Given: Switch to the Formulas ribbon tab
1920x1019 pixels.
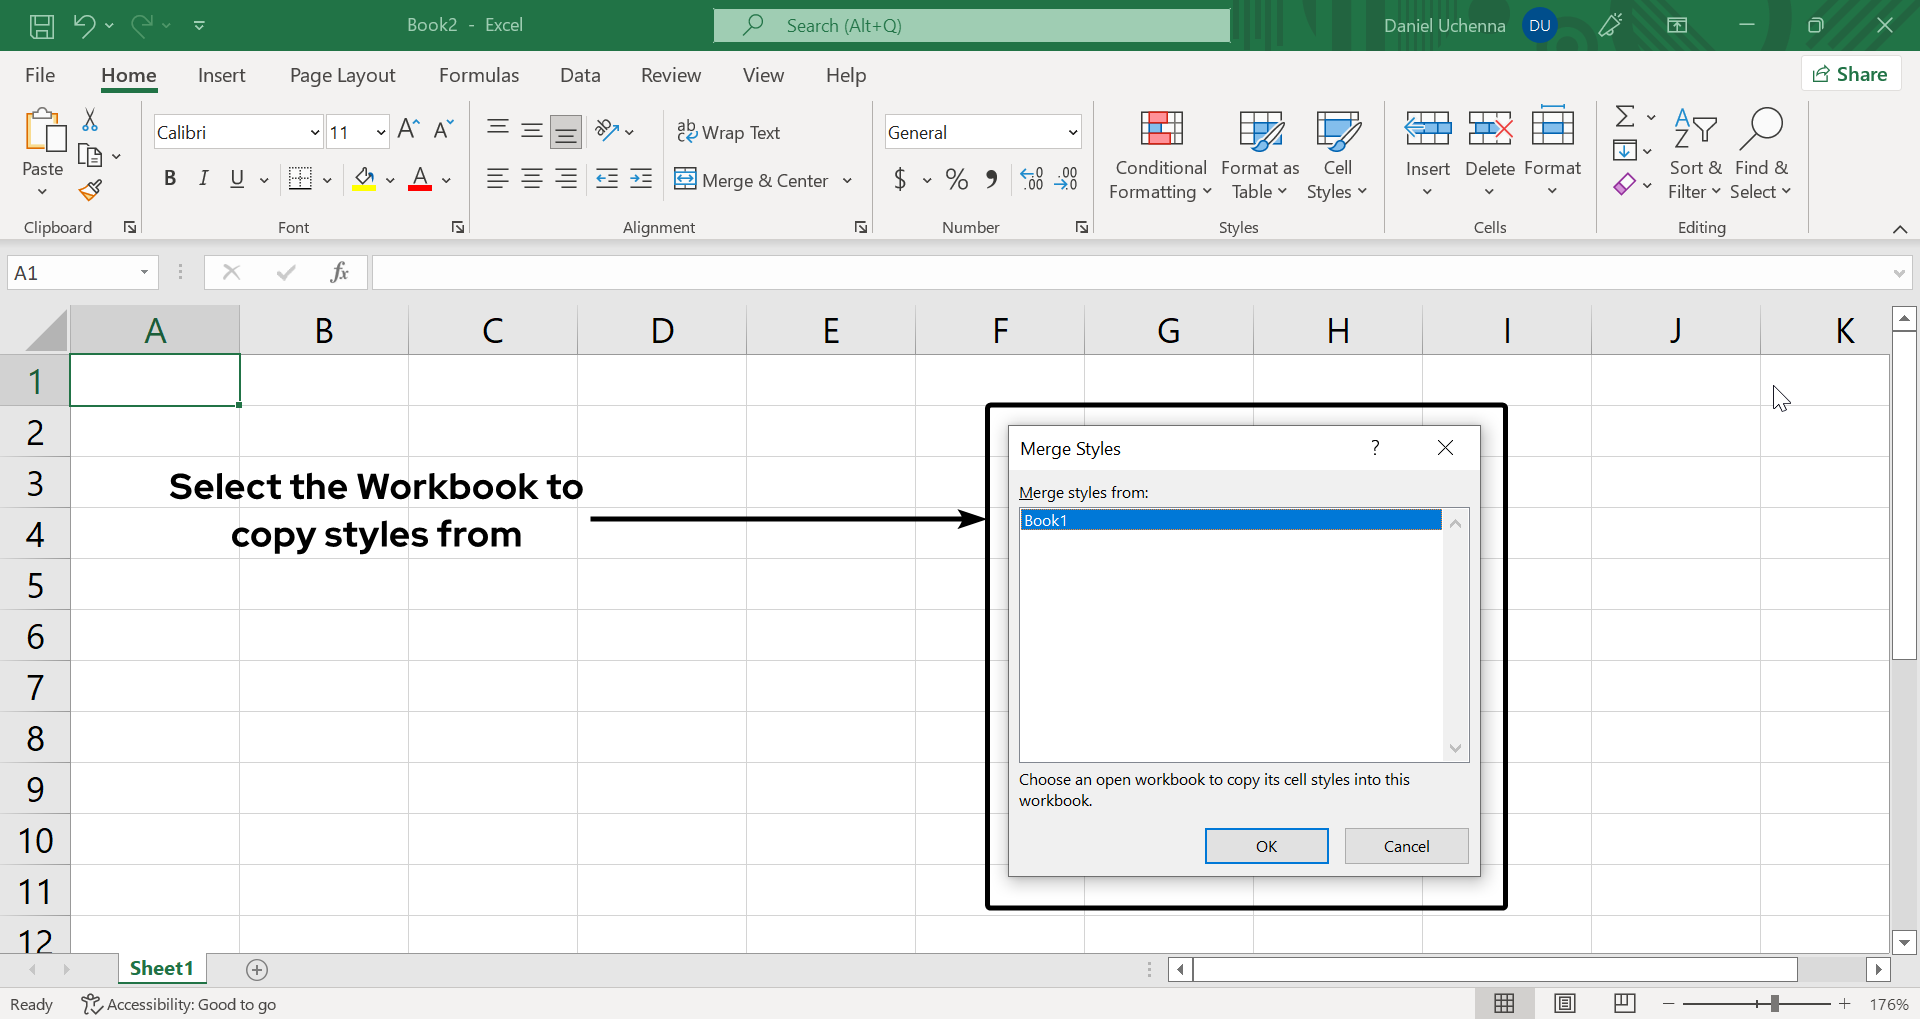Looking at the screenshot, I should pyautogui.click(x=479, y=75).
